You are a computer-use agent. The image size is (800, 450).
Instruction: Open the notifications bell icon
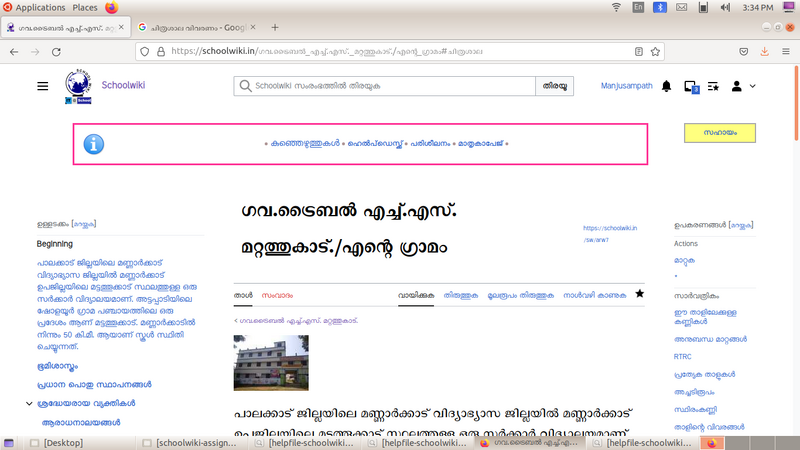[666, 86]
